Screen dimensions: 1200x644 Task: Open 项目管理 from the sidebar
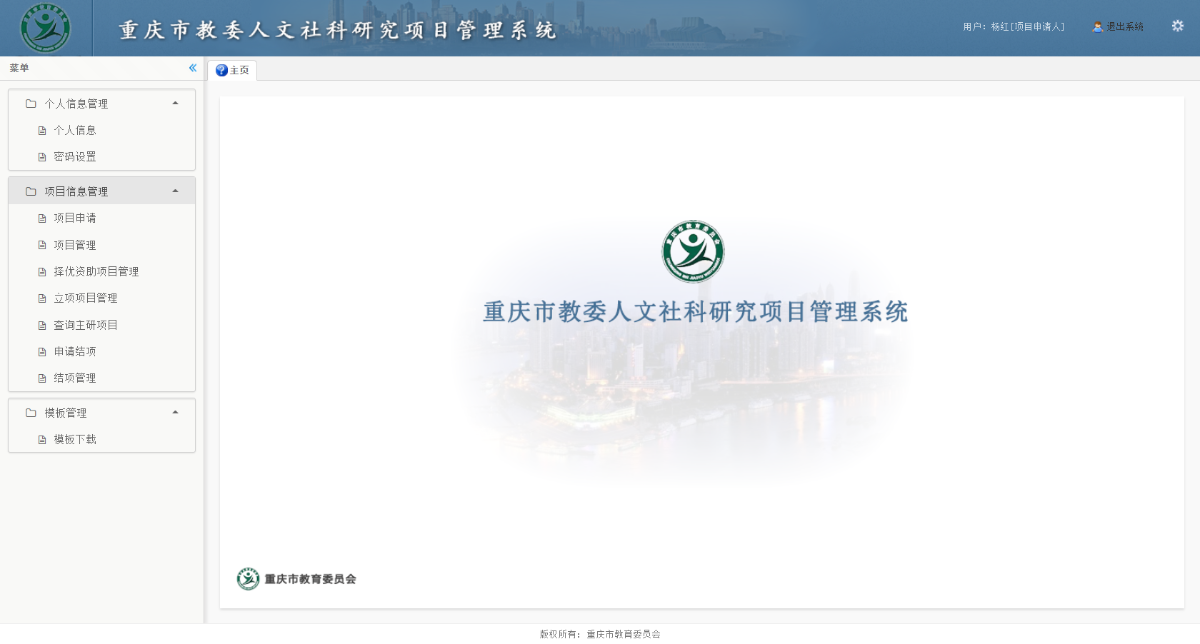click(75, 245)
